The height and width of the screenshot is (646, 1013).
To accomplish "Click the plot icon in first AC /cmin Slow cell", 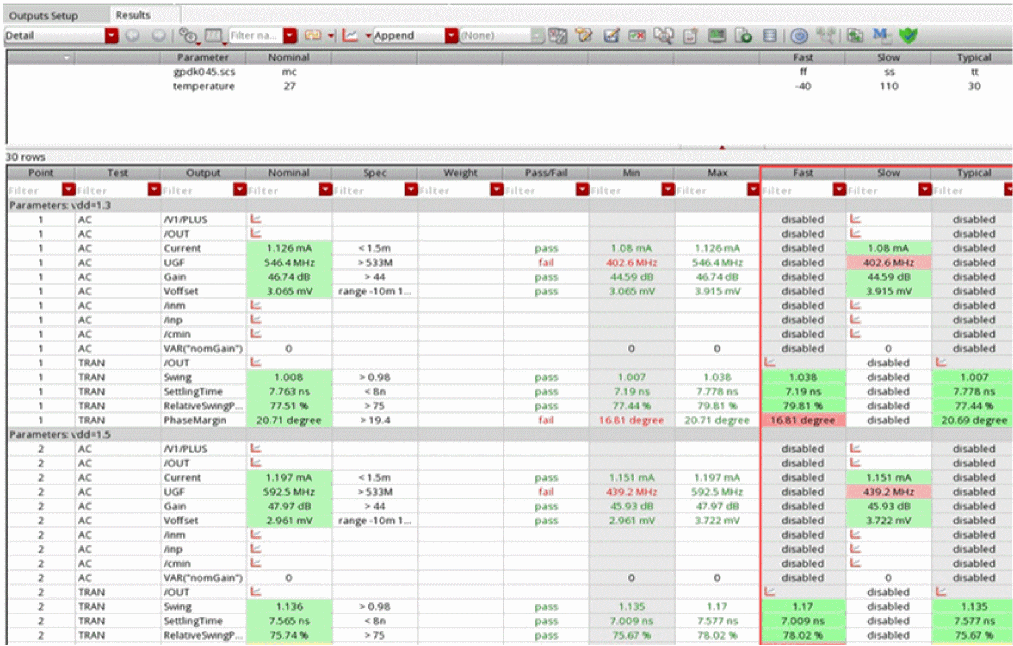I will pyautogui.click(x=855, y=334).
